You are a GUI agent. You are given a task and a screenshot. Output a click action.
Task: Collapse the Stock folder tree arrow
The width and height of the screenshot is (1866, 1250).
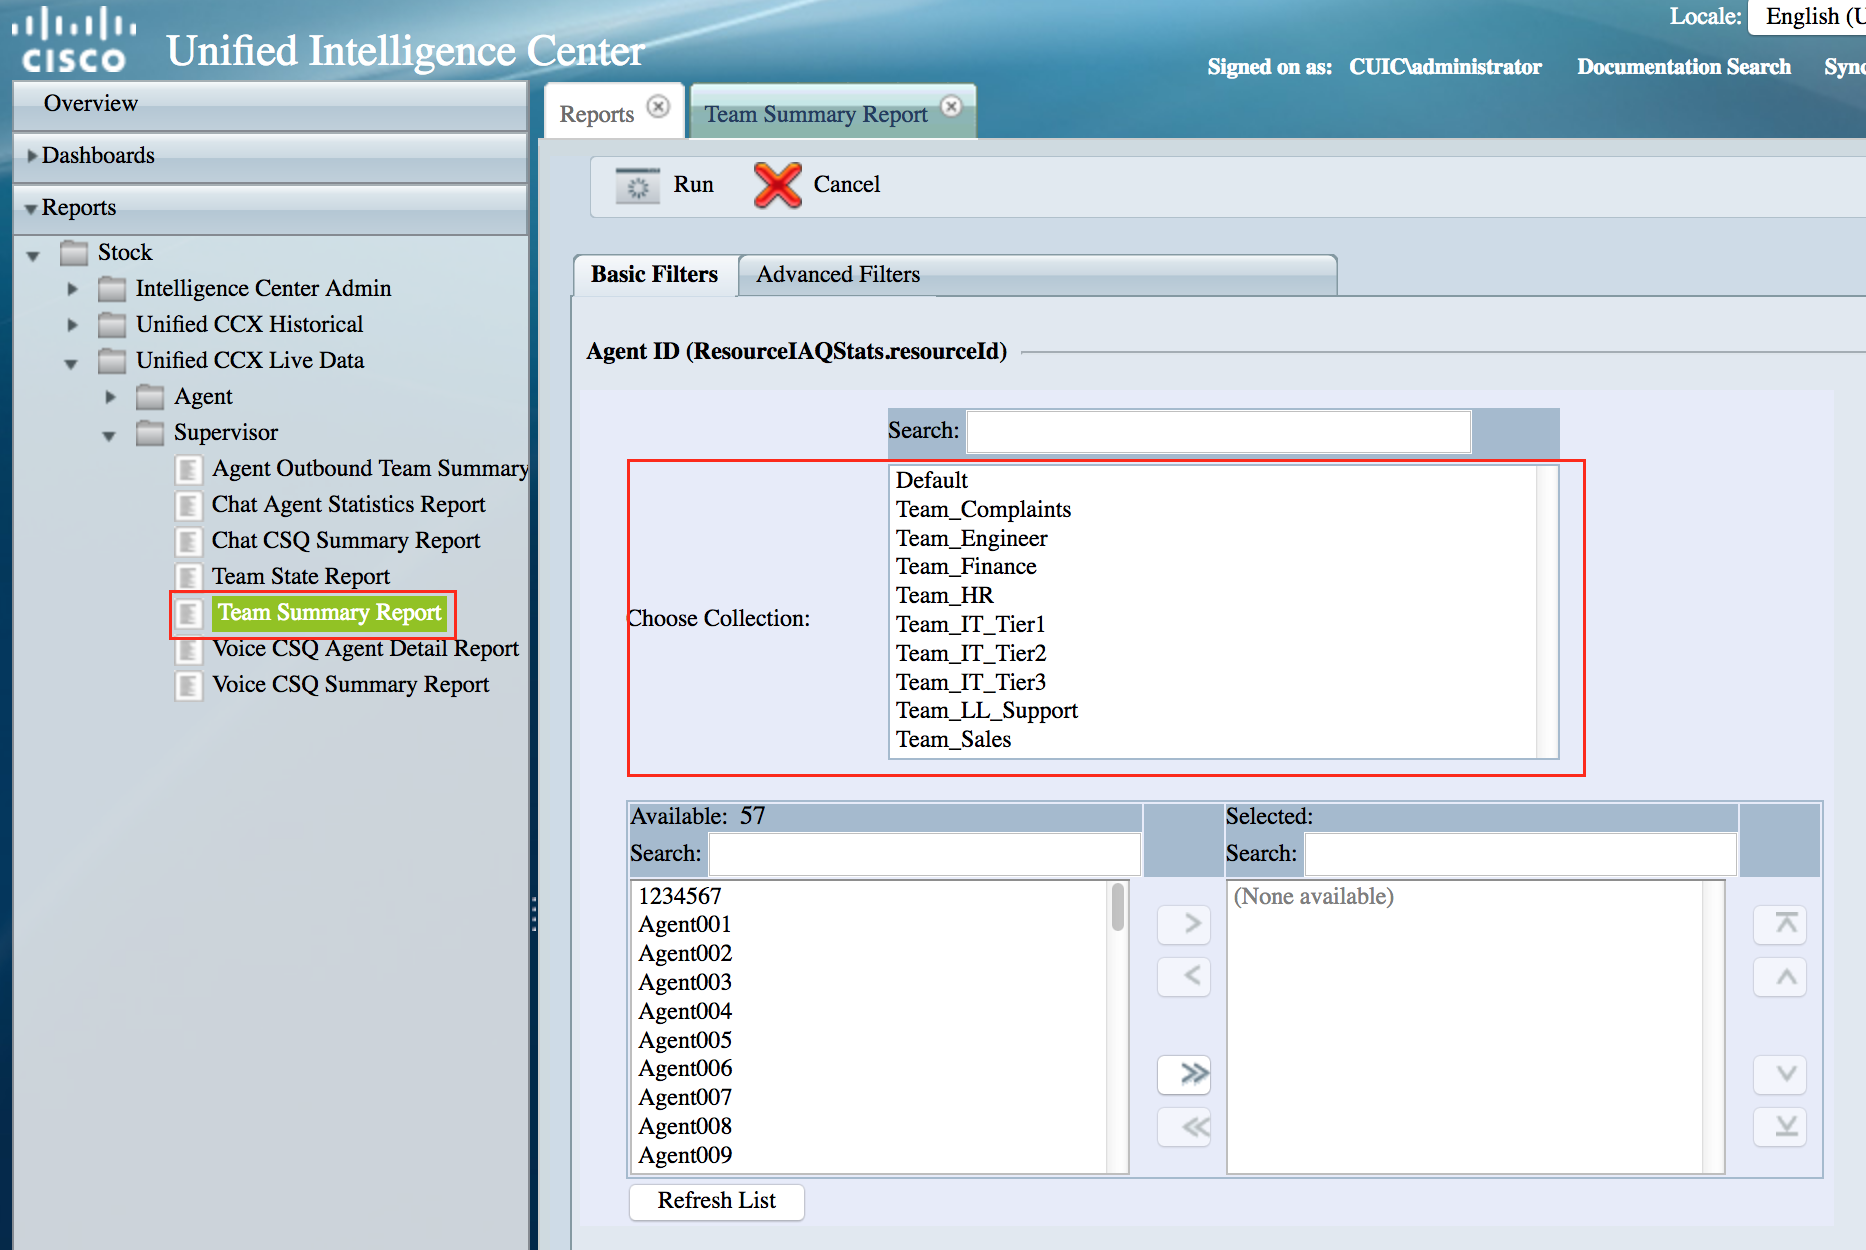click(33, 256)
